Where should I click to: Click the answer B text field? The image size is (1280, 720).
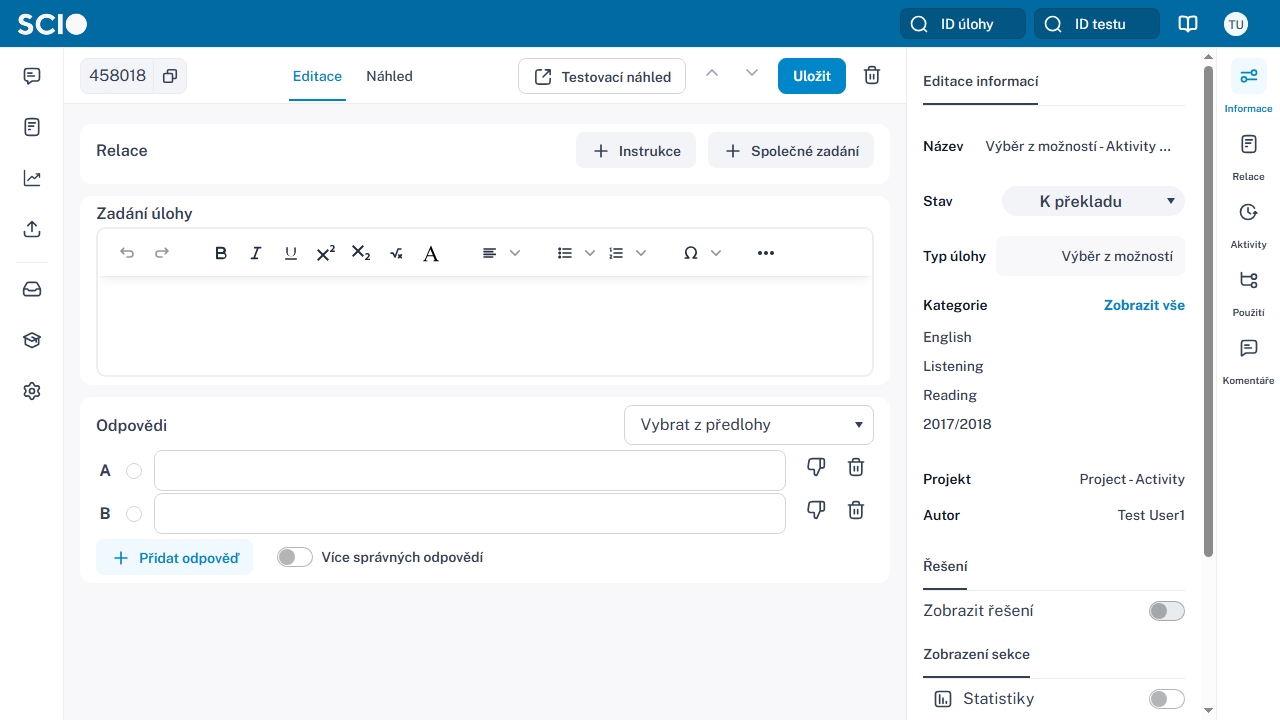[470, 514]
